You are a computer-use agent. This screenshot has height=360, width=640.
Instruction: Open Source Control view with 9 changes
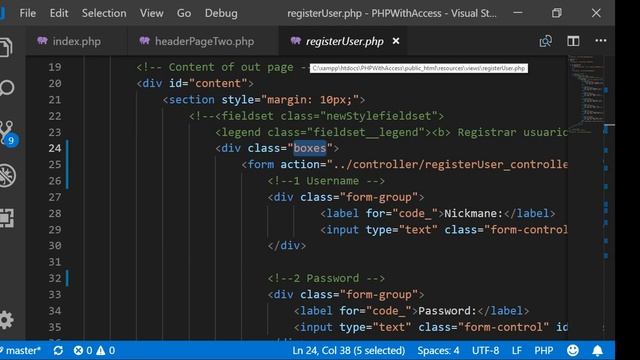[7, 133]
